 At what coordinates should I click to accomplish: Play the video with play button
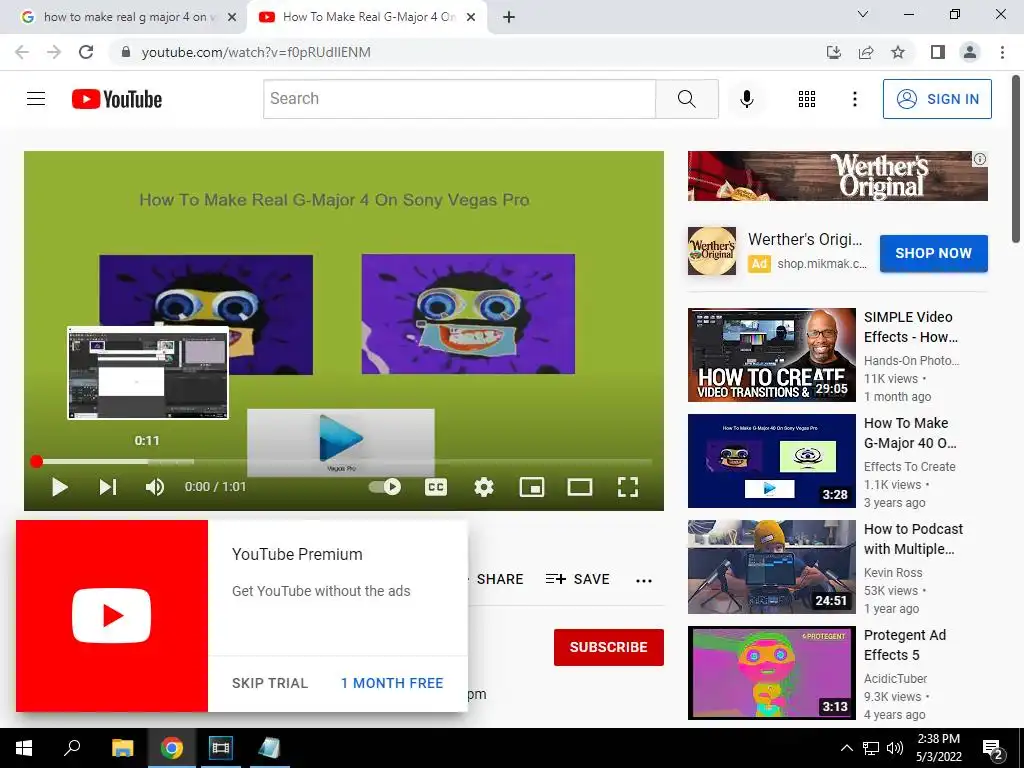pyautogui.click(x=59, y=487)
